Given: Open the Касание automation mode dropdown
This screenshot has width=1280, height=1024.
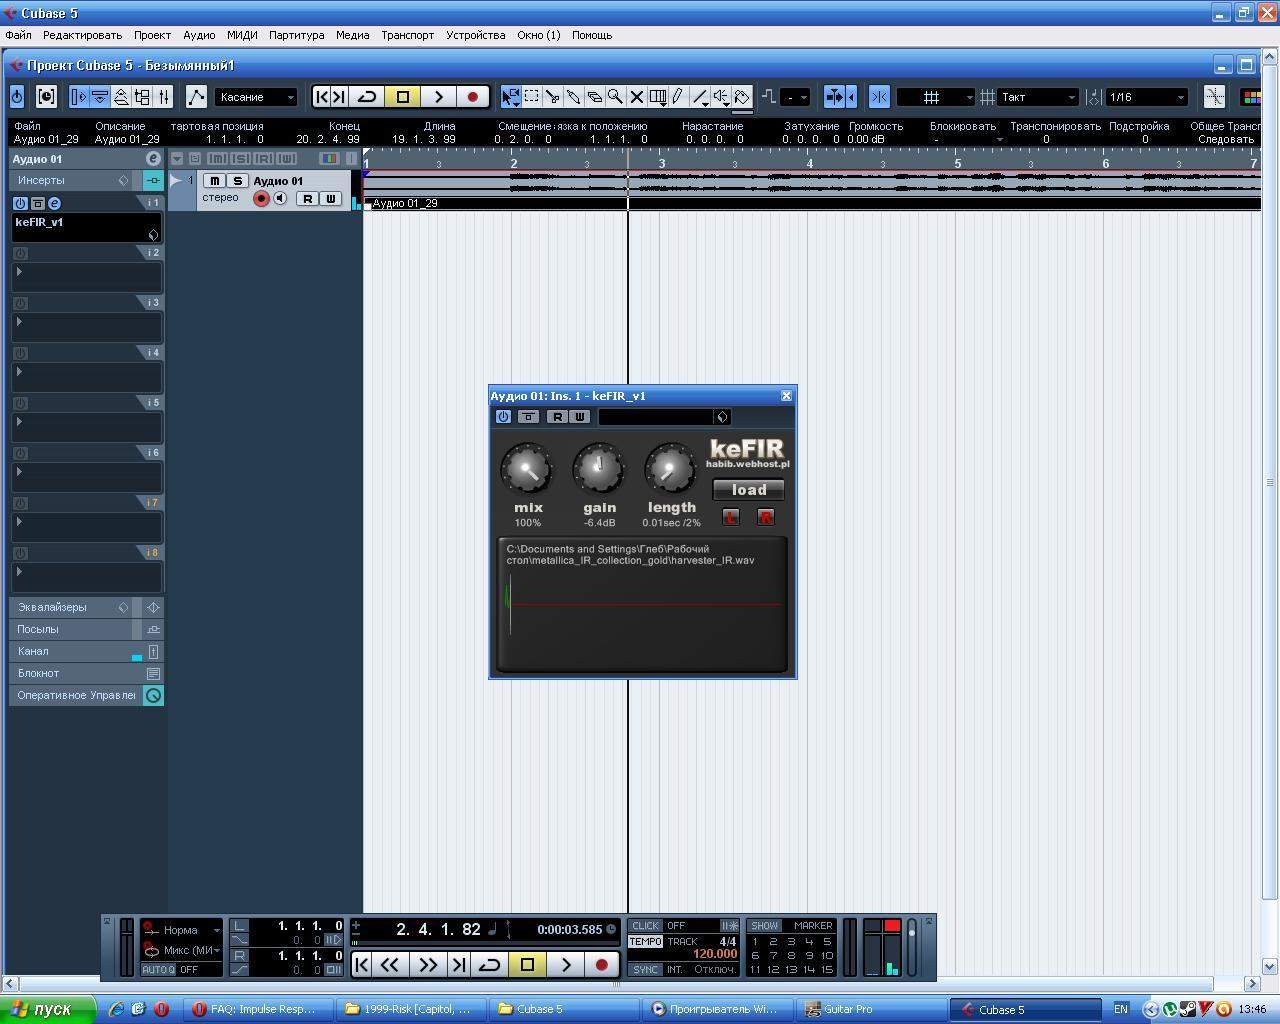Looking at the screenshot, I should (x=257, y=97).
